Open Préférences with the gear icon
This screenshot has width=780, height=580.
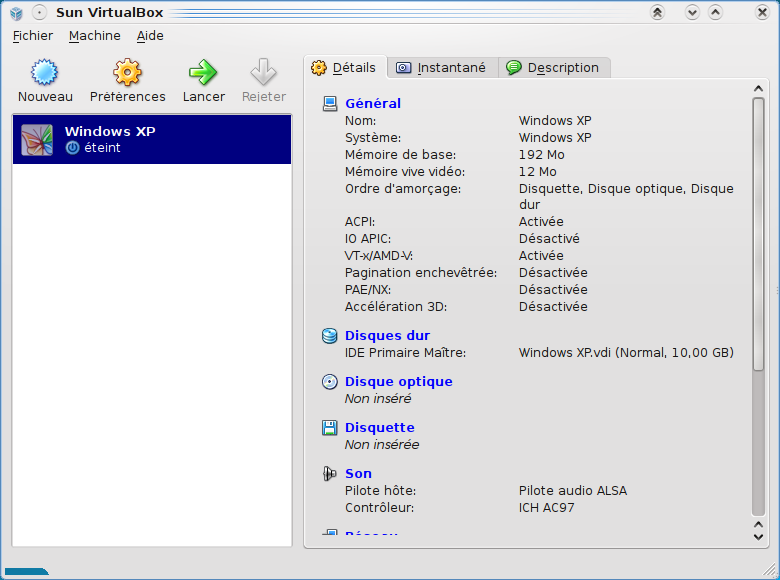127,73
